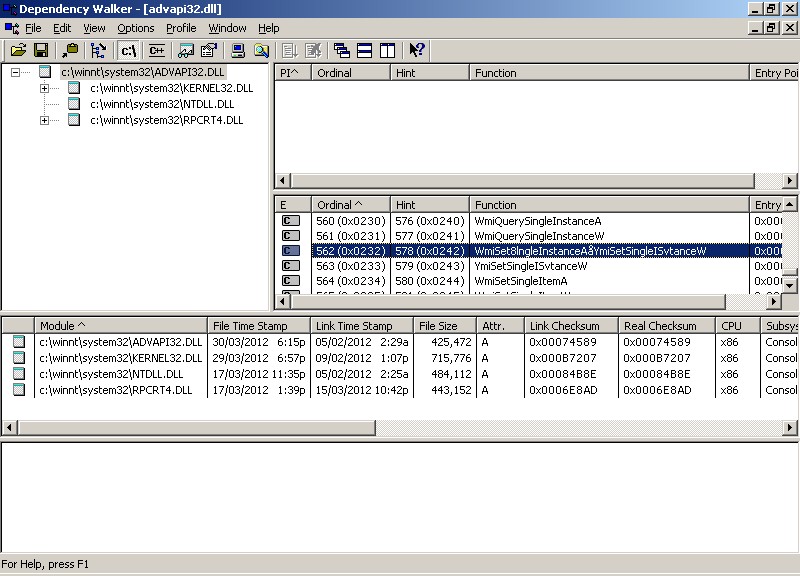Sort module list by CPU column header

(738, 326)
